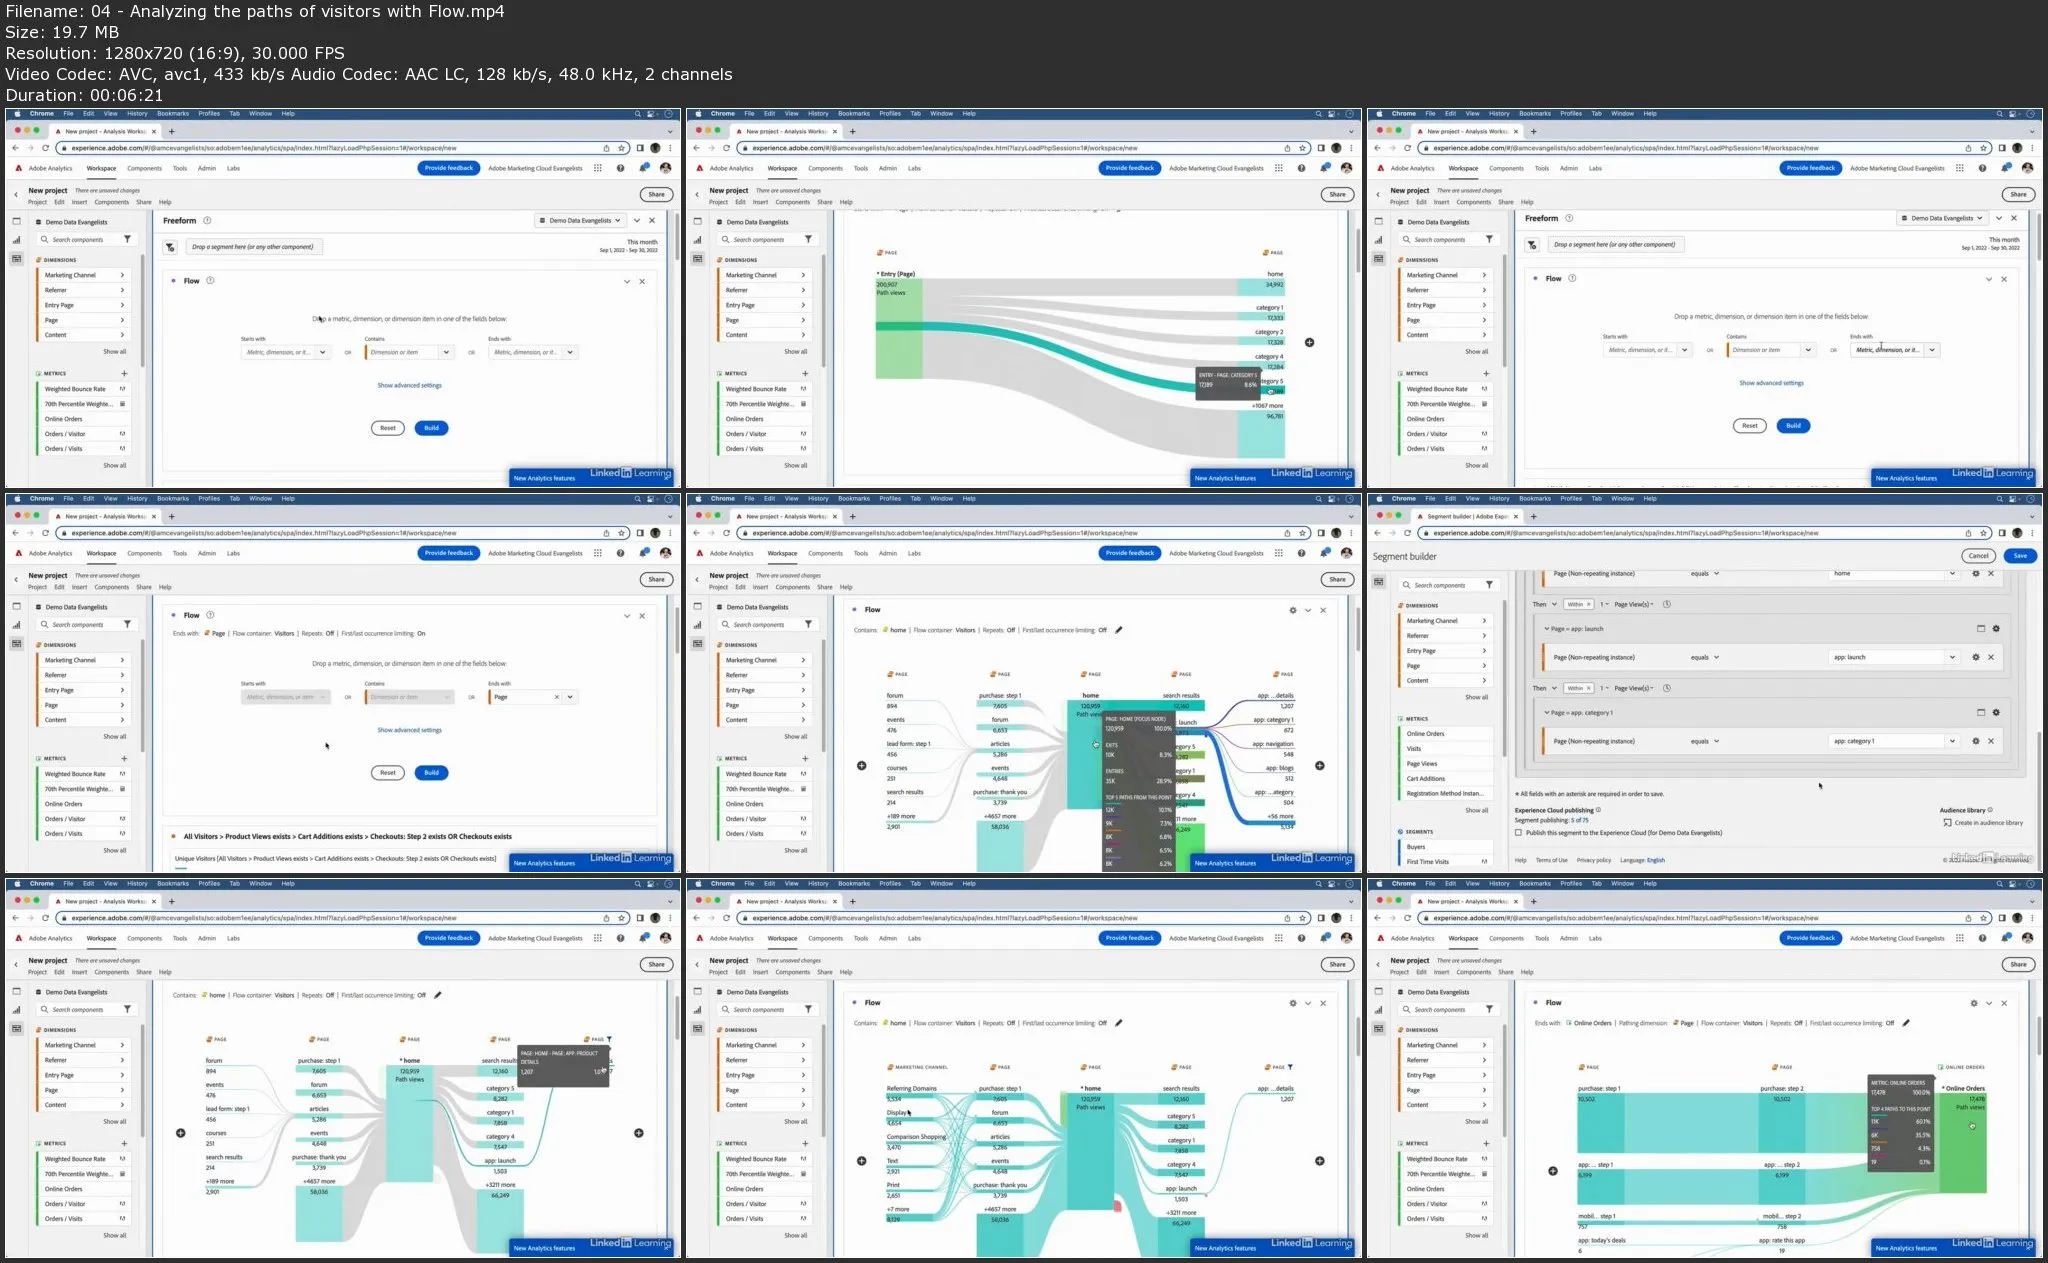Click the pencil icon beside 'Ends with Online Orders'

1906,1023
